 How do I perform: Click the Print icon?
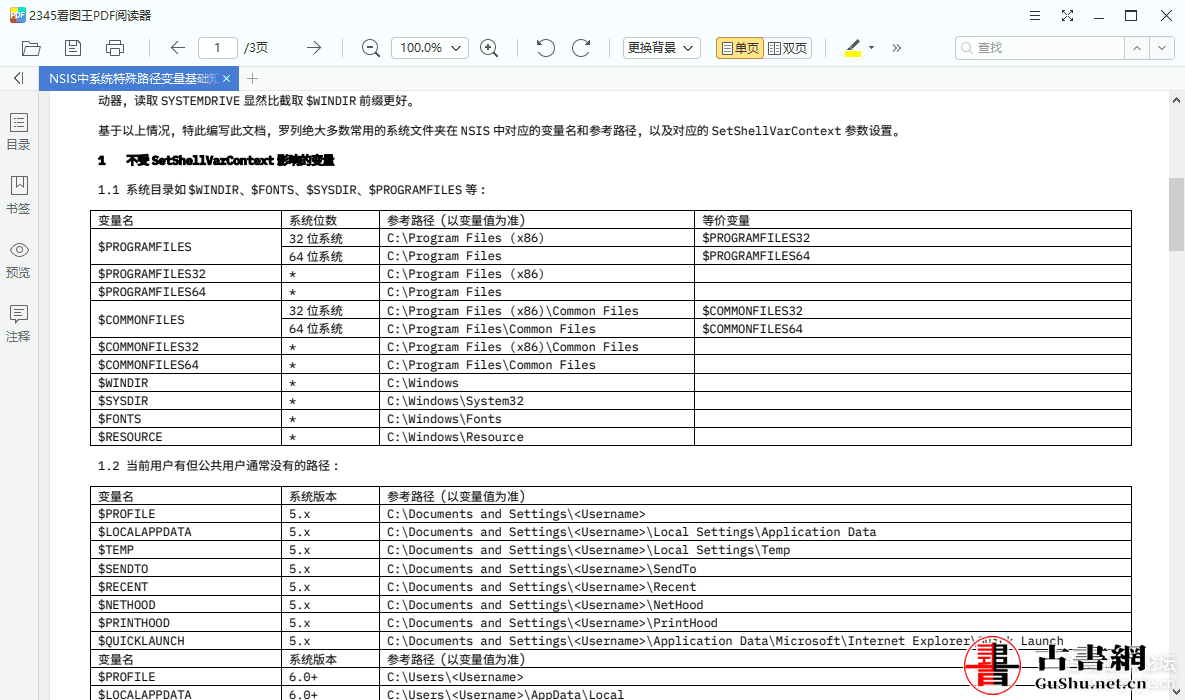pyautogui.click(x=115, y=48)
